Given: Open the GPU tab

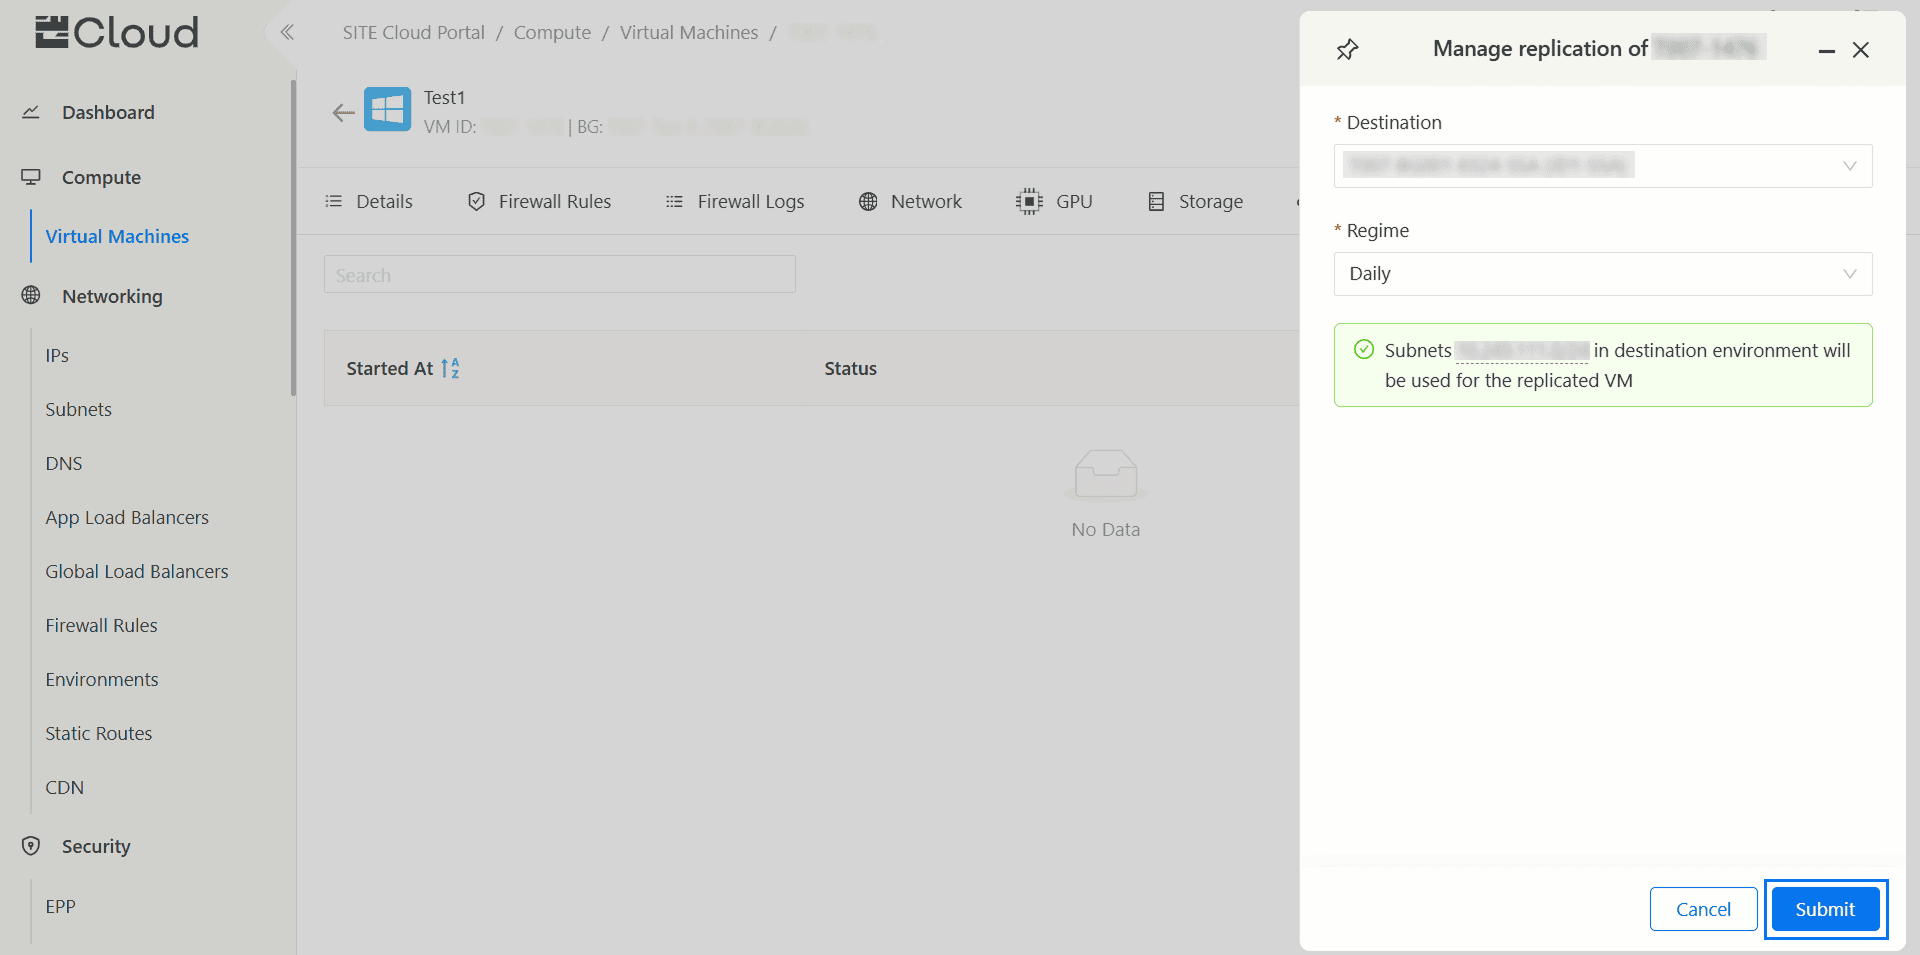Looking at the screenshot, I should (x=1055, y=201).
